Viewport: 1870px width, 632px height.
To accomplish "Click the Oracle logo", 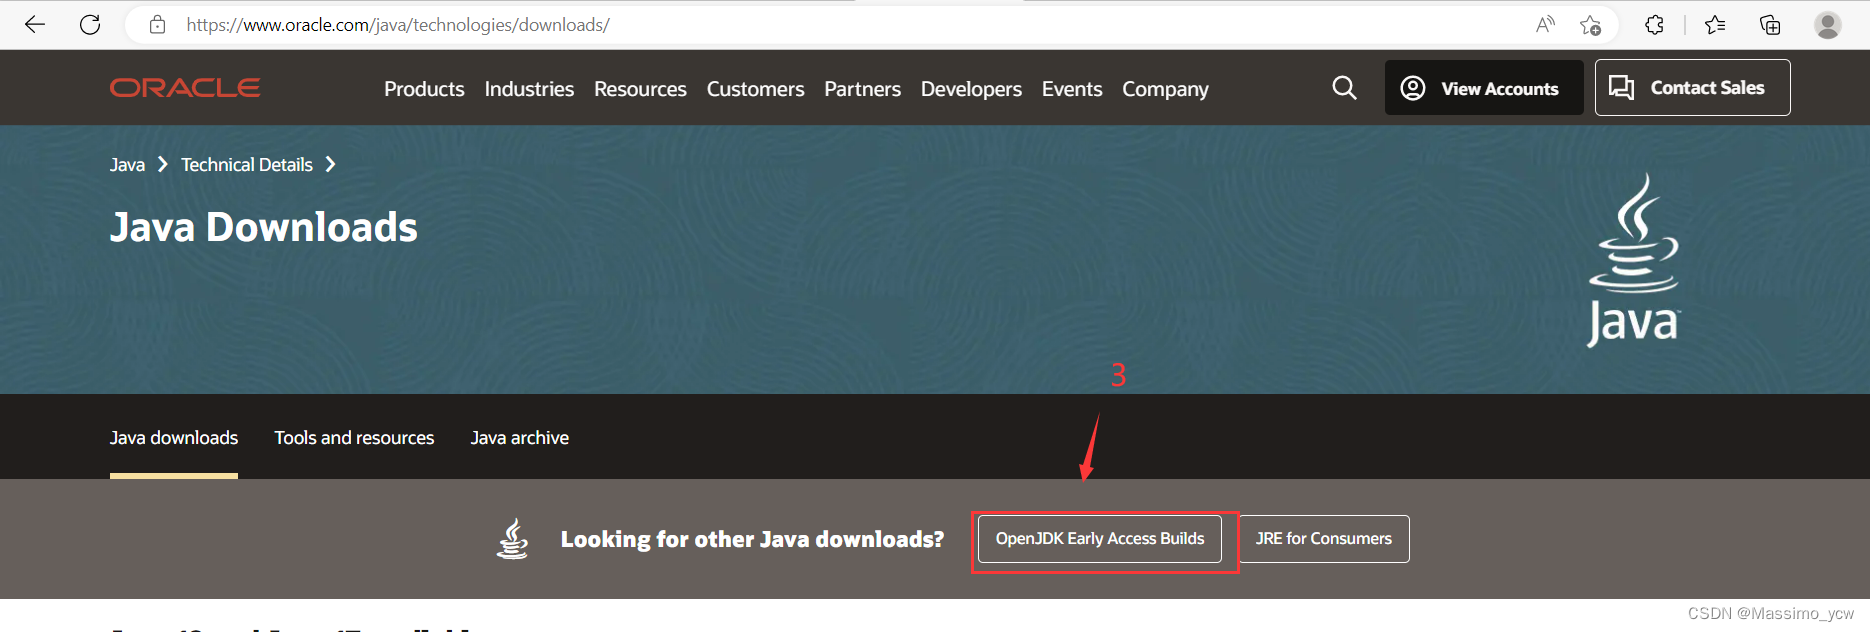I will [185, 88].
